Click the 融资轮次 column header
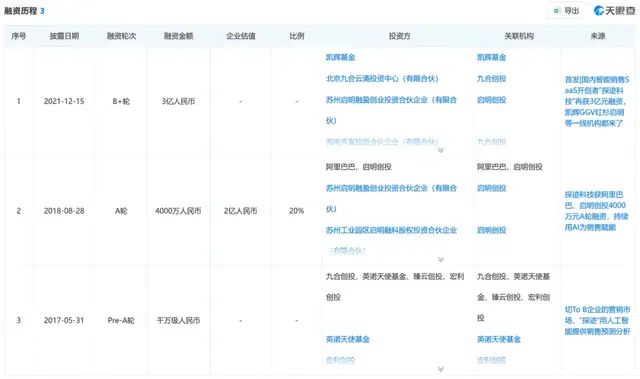The height and width of the screenshot is (379, 640). coord(121,36)
